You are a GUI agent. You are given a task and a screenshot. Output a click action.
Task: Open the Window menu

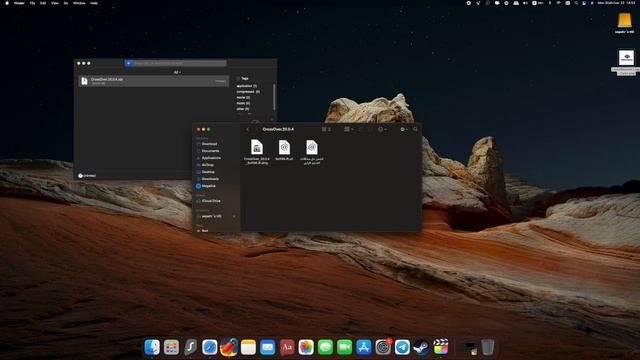(x=79, y=3)
